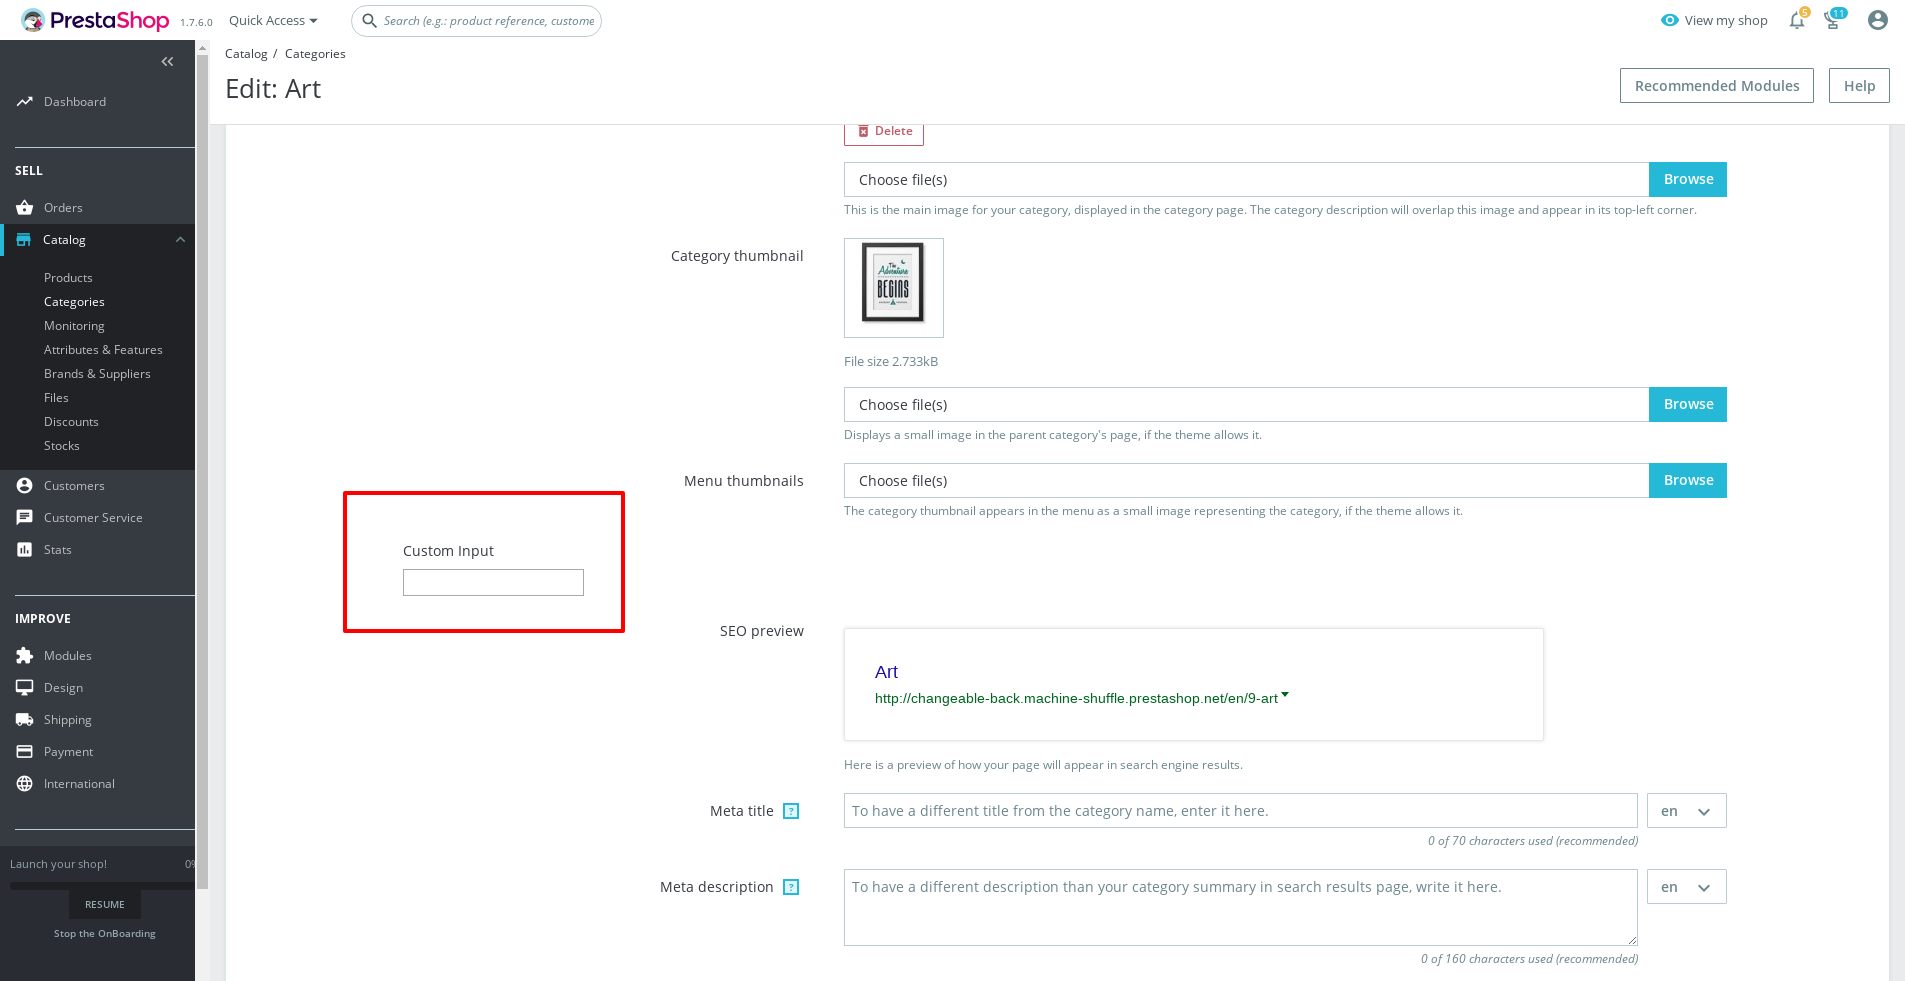Click the Delete button above the file chooser
Screen dimensions: 1905x981
(884, 131)
